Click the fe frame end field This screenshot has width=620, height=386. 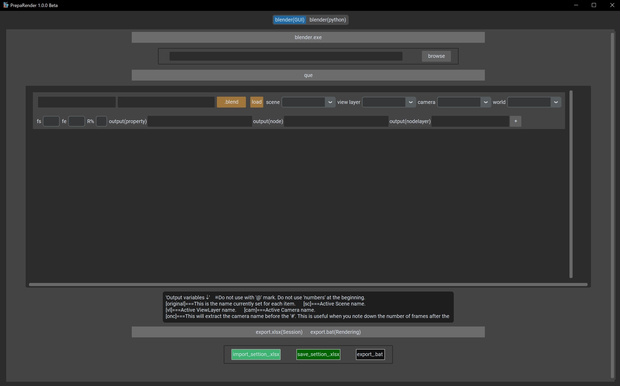[76, 121]
